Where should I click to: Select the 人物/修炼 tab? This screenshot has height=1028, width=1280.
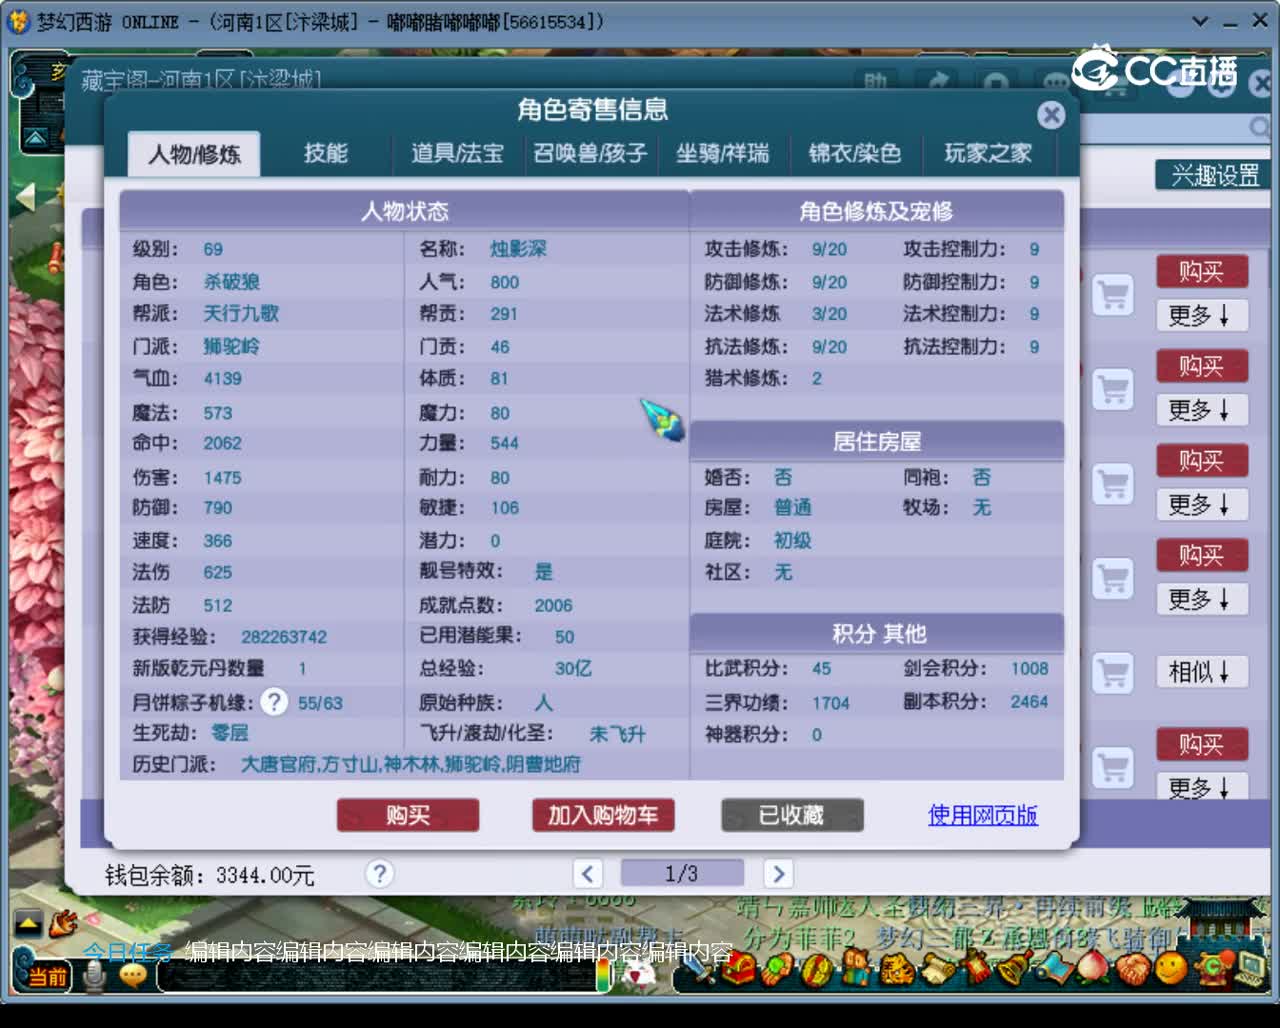click(194, 154)
